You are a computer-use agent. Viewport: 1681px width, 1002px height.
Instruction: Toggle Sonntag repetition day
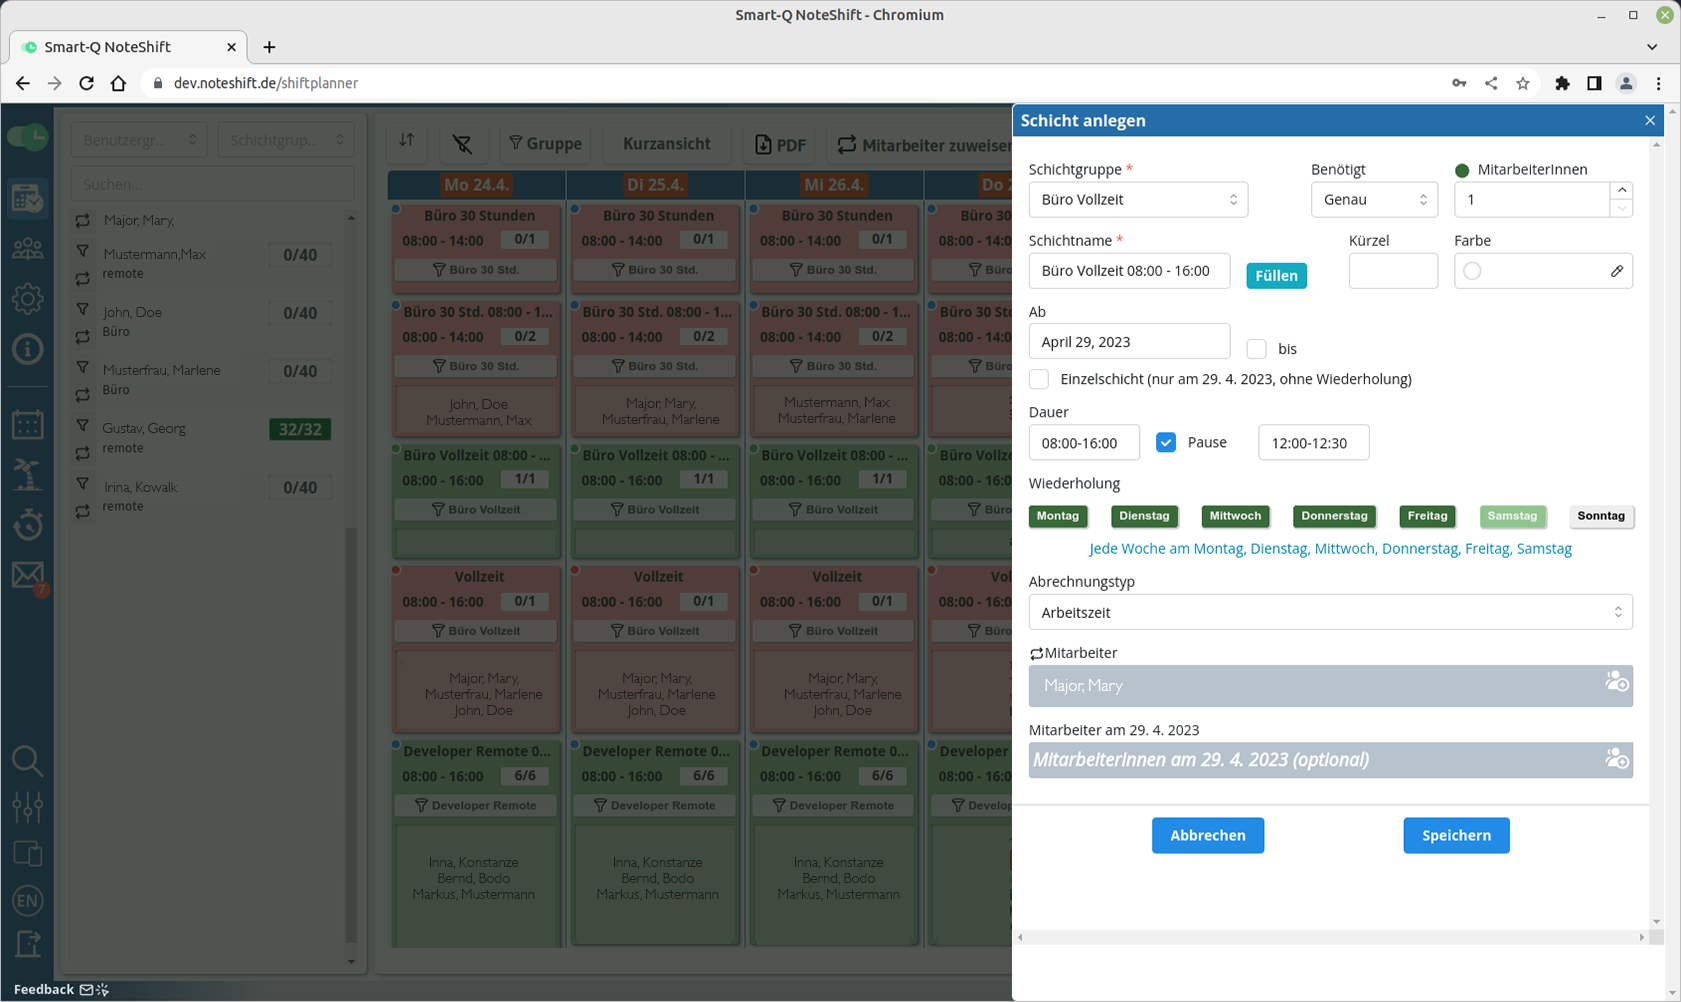point(1601,516)
